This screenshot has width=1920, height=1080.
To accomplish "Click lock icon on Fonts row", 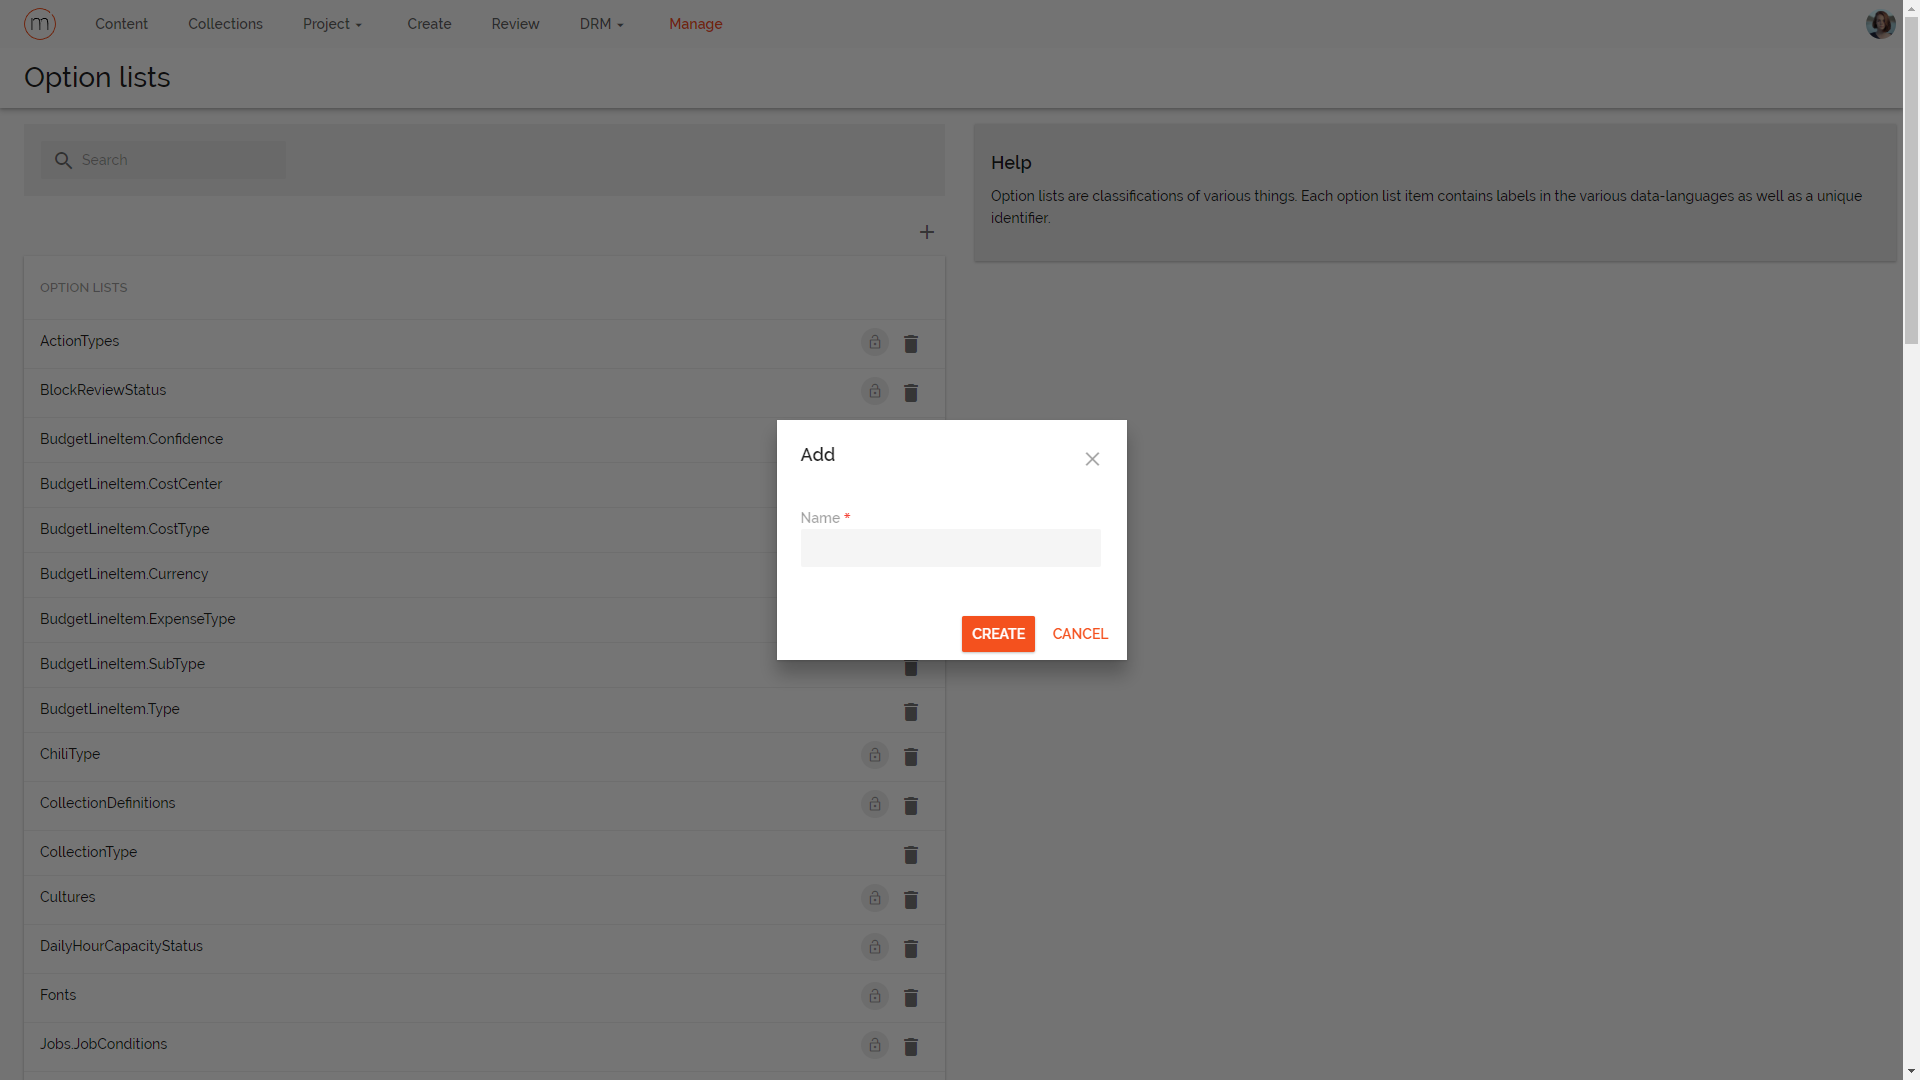I will (x=875, y=996).
